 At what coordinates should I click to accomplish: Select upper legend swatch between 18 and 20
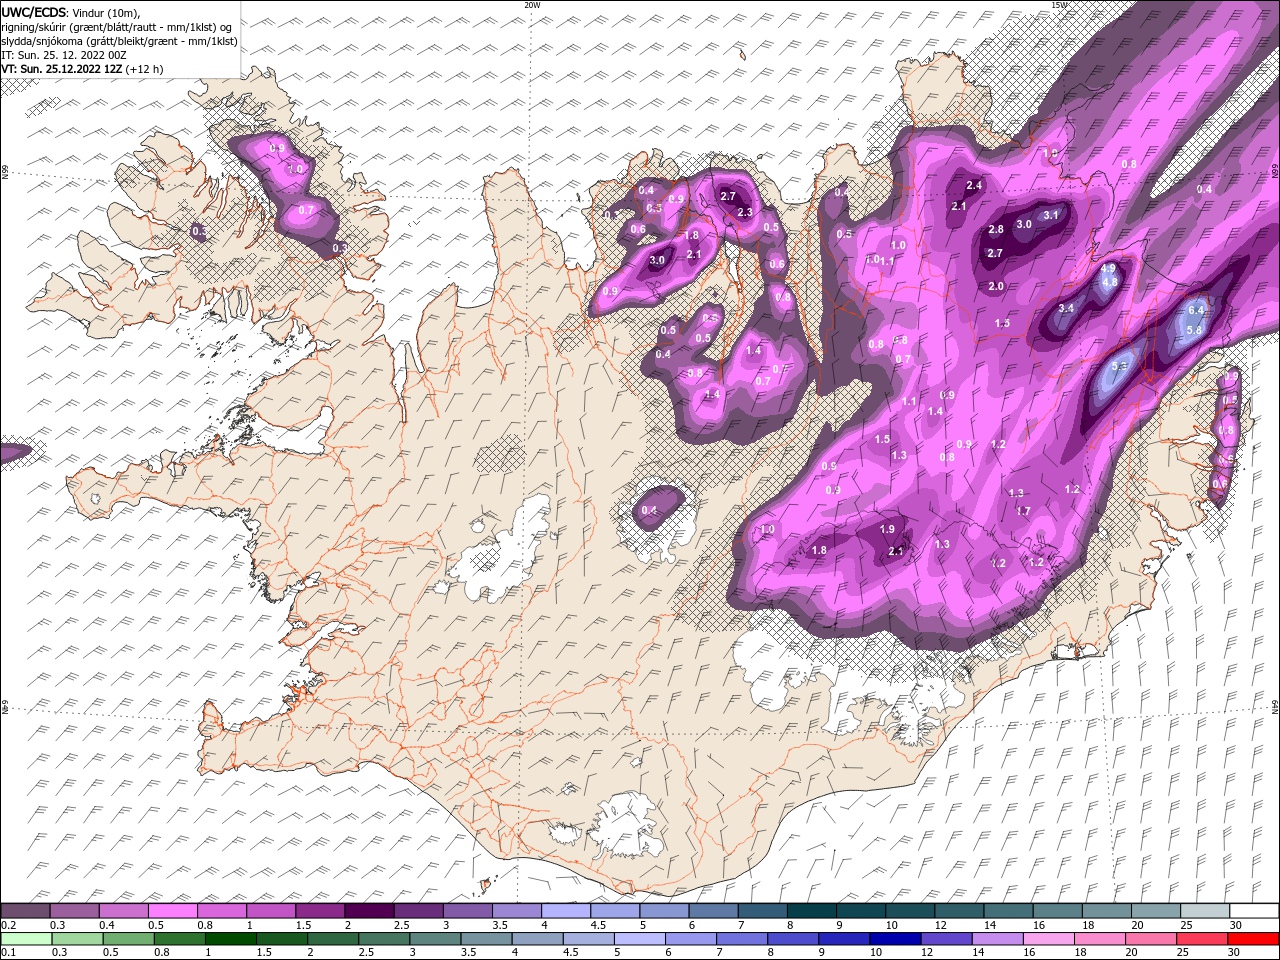[x=1106, y=911]
